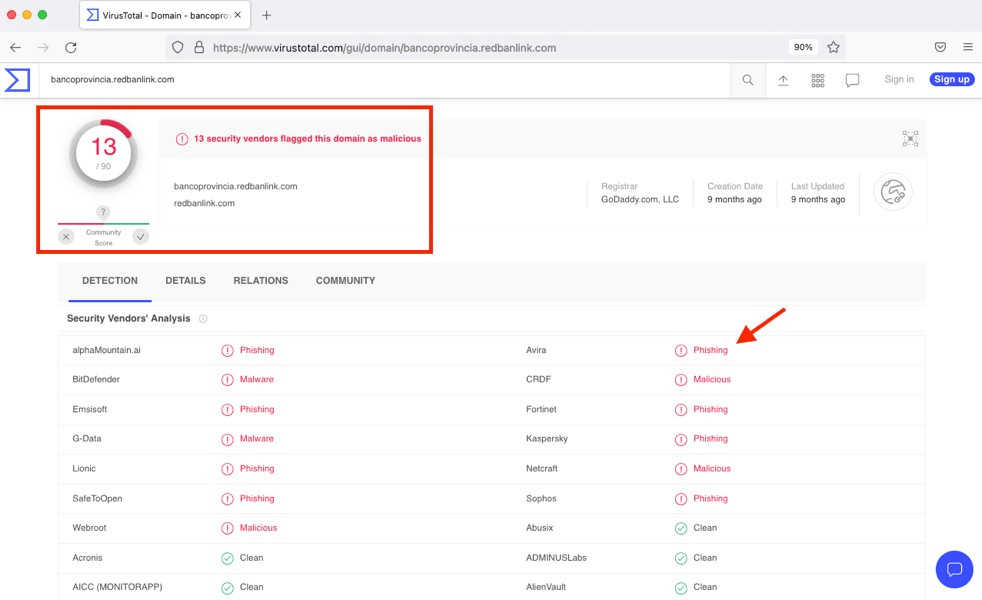Switch to the DETAILS tab
Screen dimensions: 982x600
185,281
